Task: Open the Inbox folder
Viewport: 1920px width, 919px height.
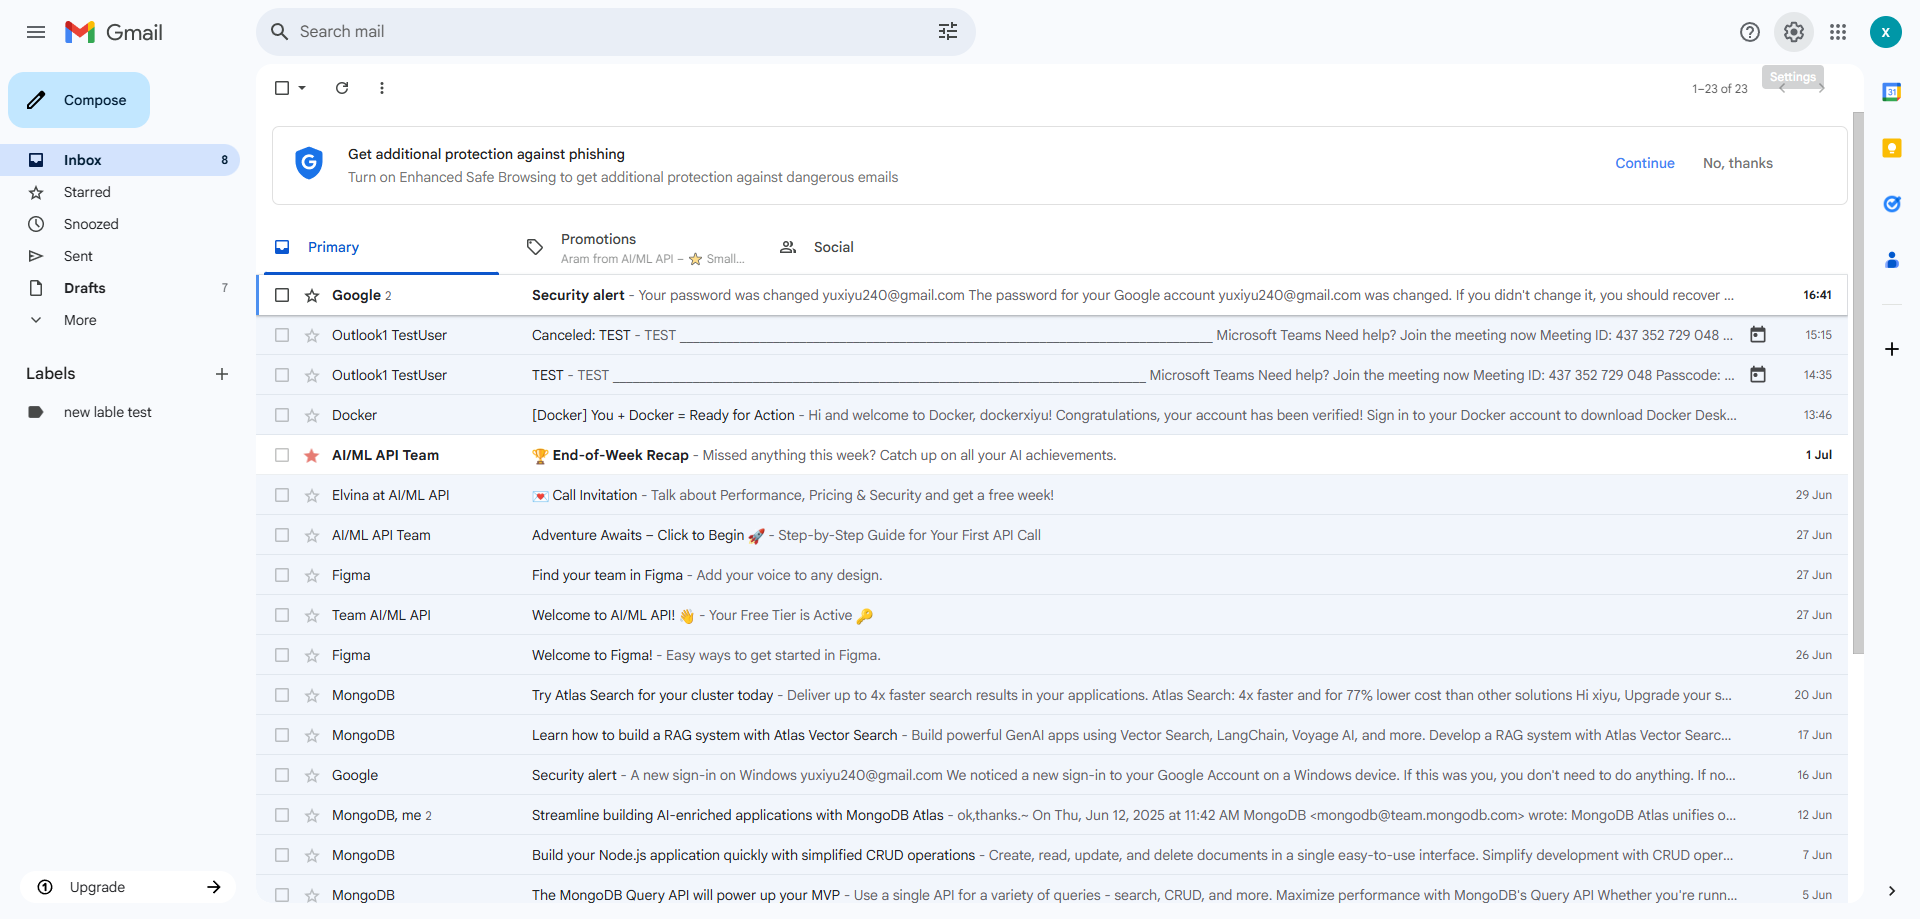Action: click(120, 160)
